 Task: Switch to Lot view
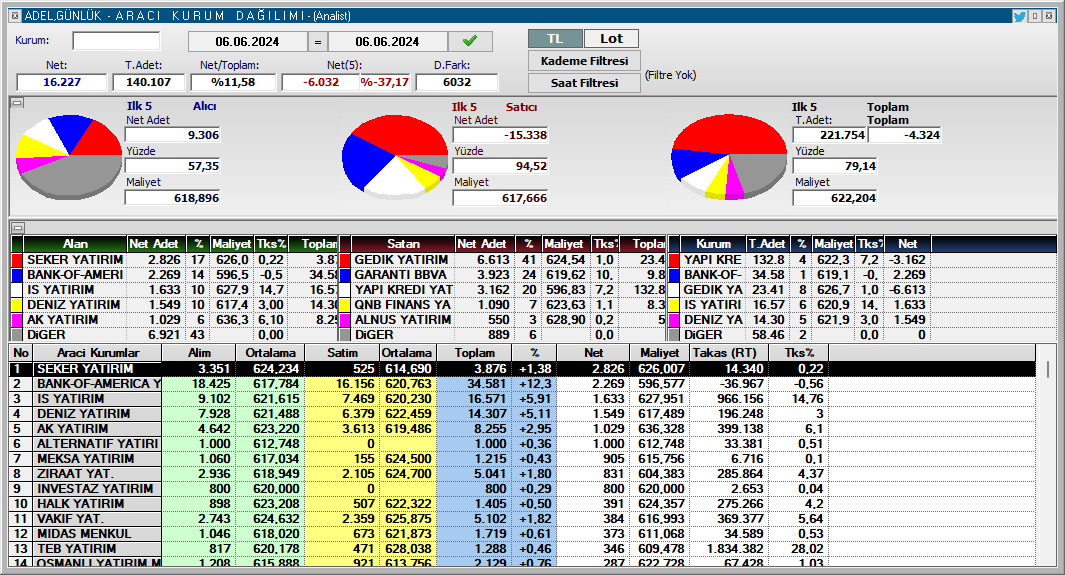611,39
